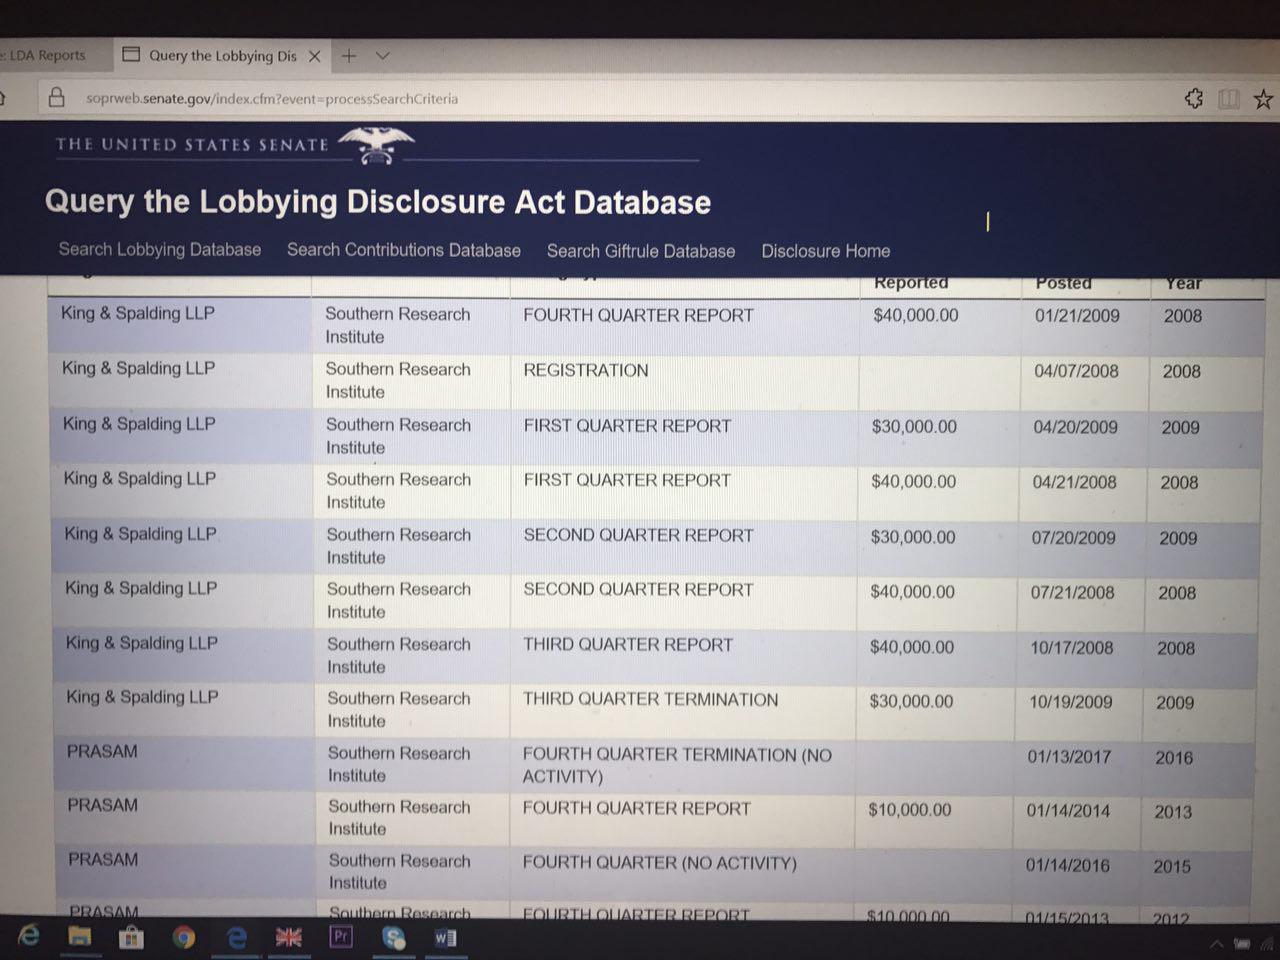Open a new browser tab
The image size is (1280, 960).
[x=348, y=56]
